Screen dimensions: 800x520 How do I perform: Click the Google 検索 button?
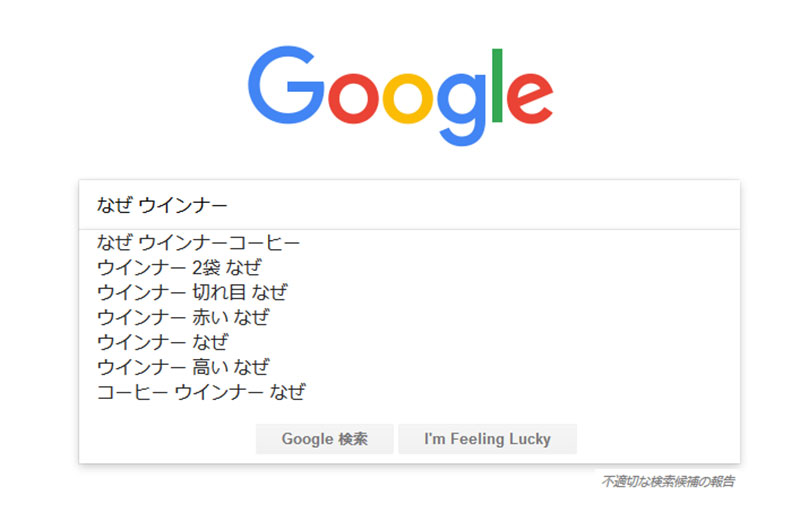(x=324, y=439)
